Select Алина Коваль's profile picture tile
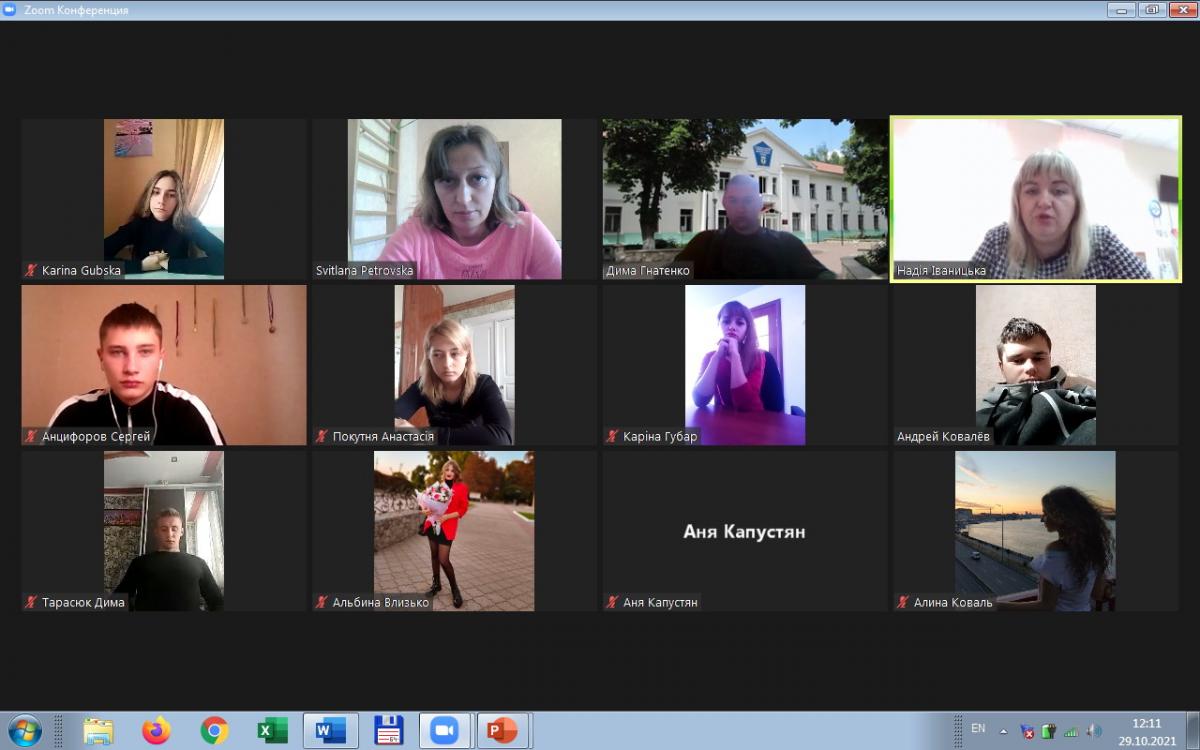1200x750 pixels. 1035,531
